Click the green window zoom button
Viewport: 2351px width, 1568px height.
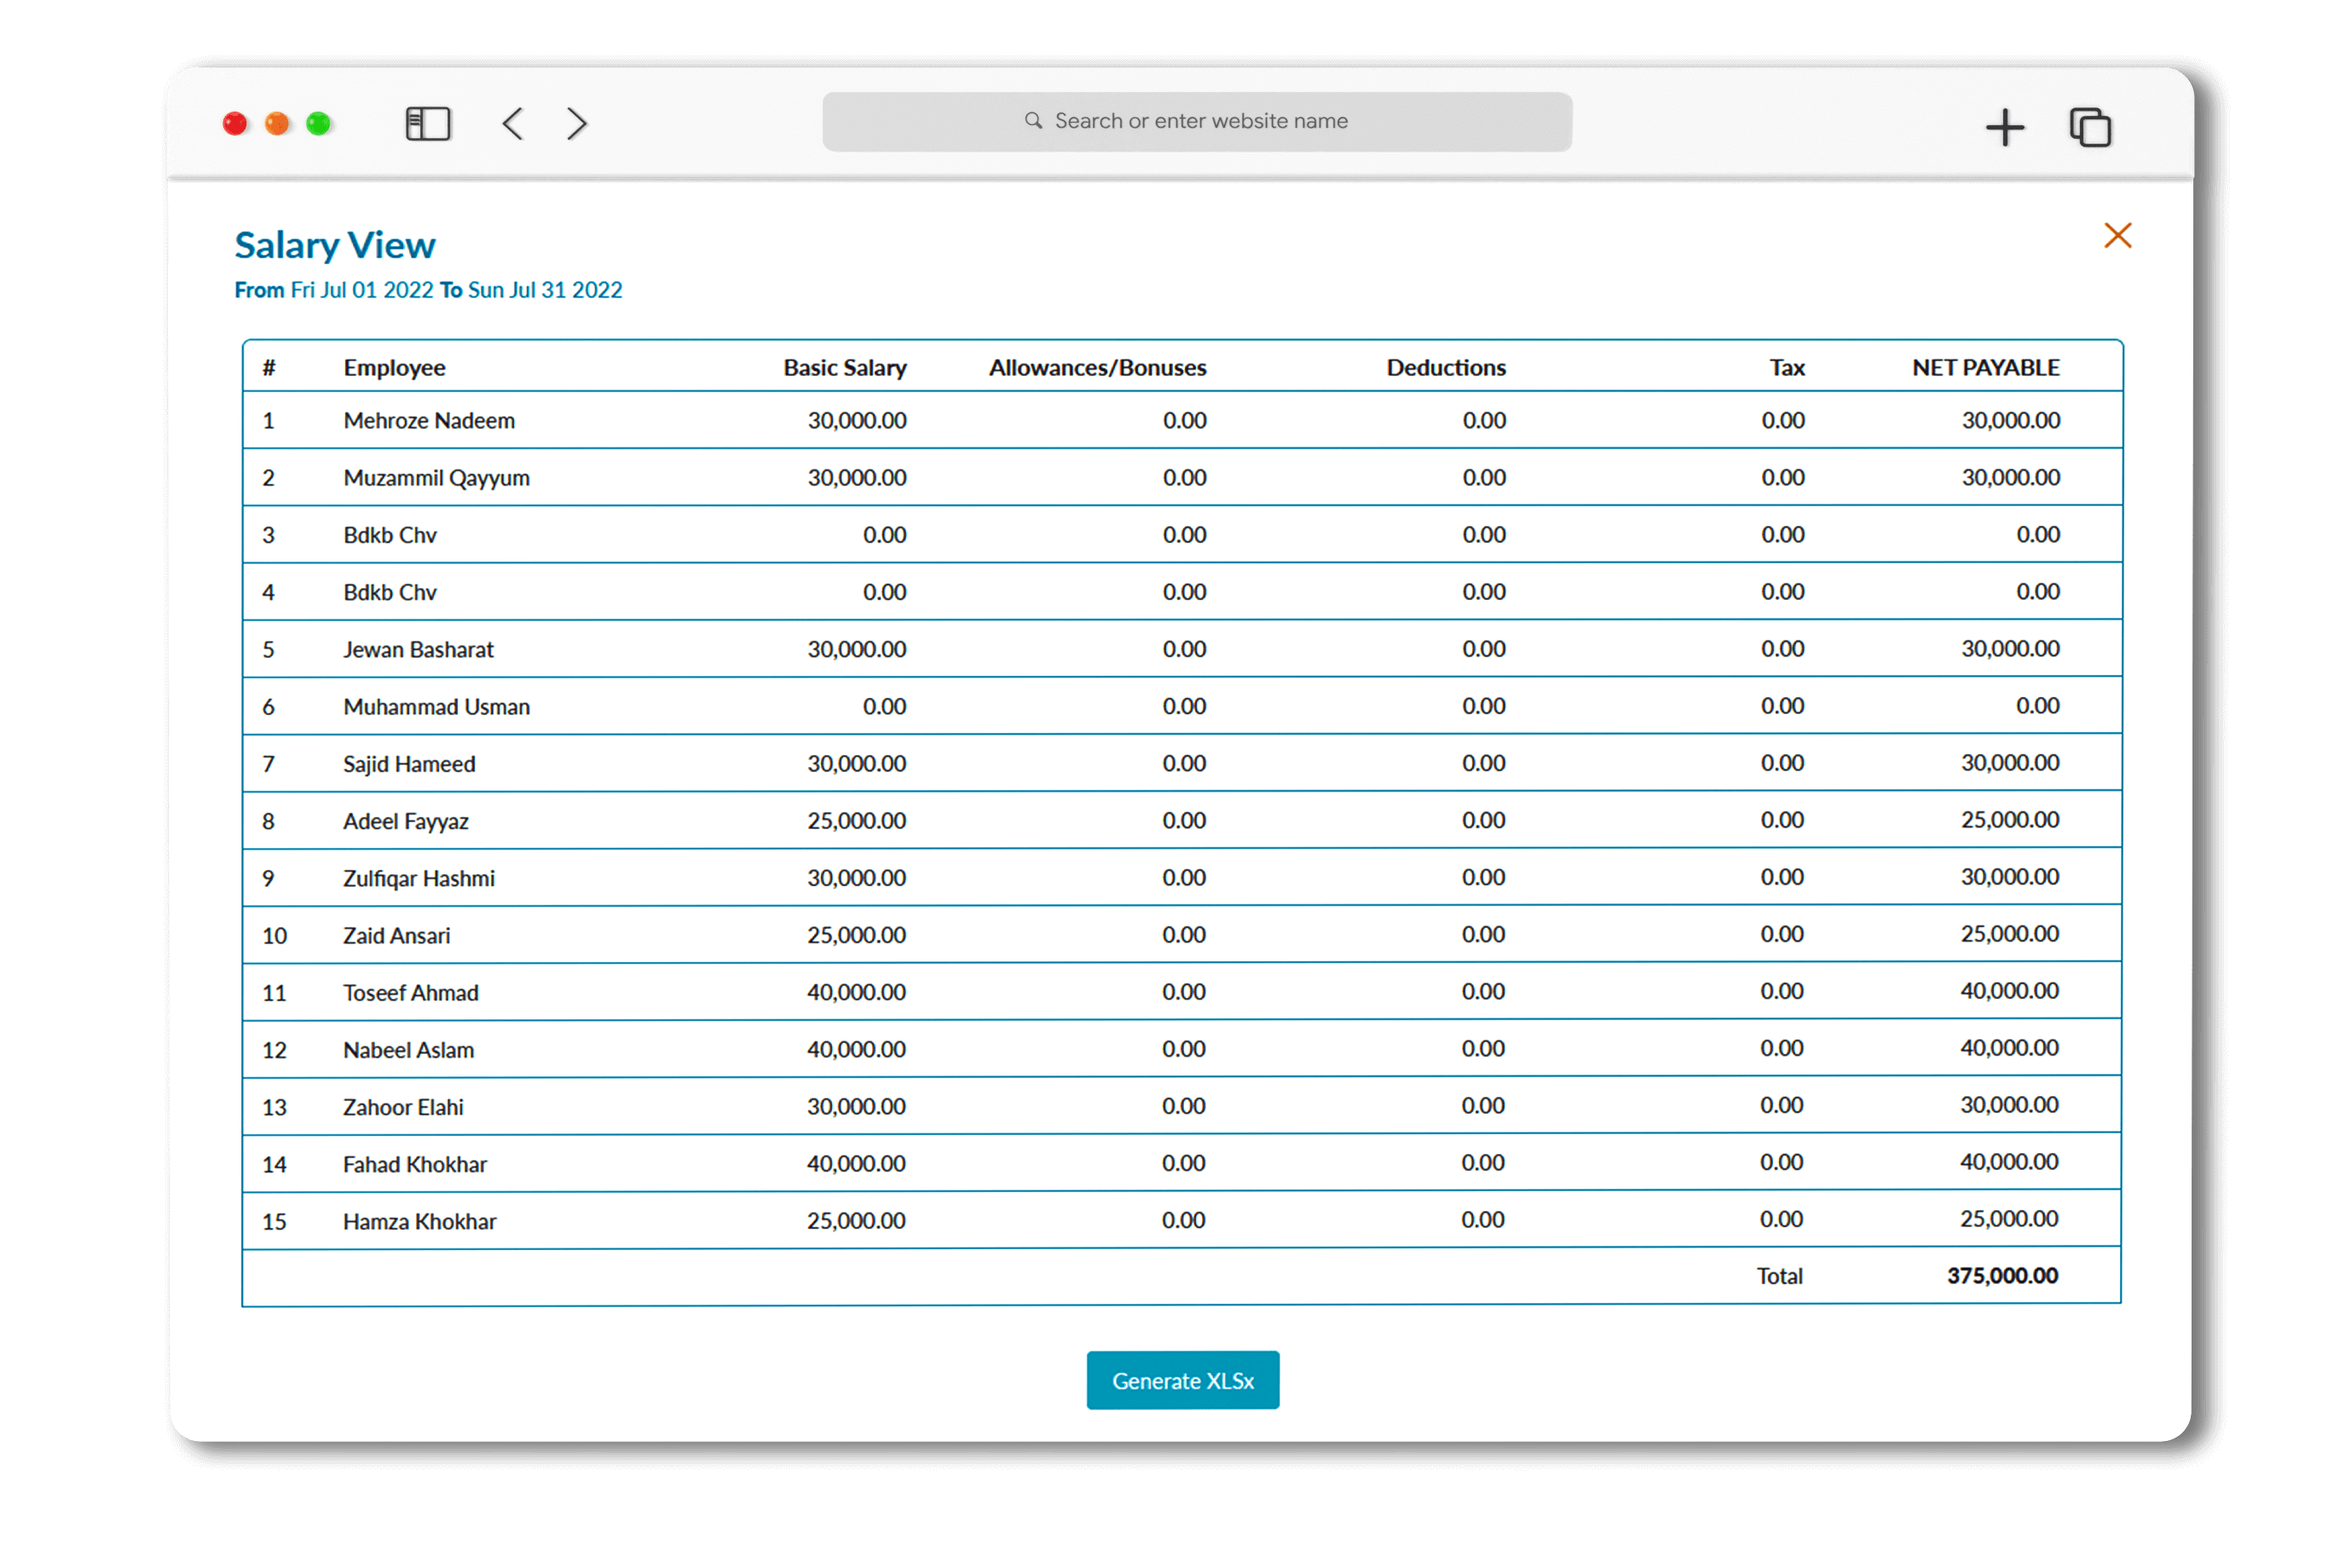pyautogui.click(x=319, y=124)
